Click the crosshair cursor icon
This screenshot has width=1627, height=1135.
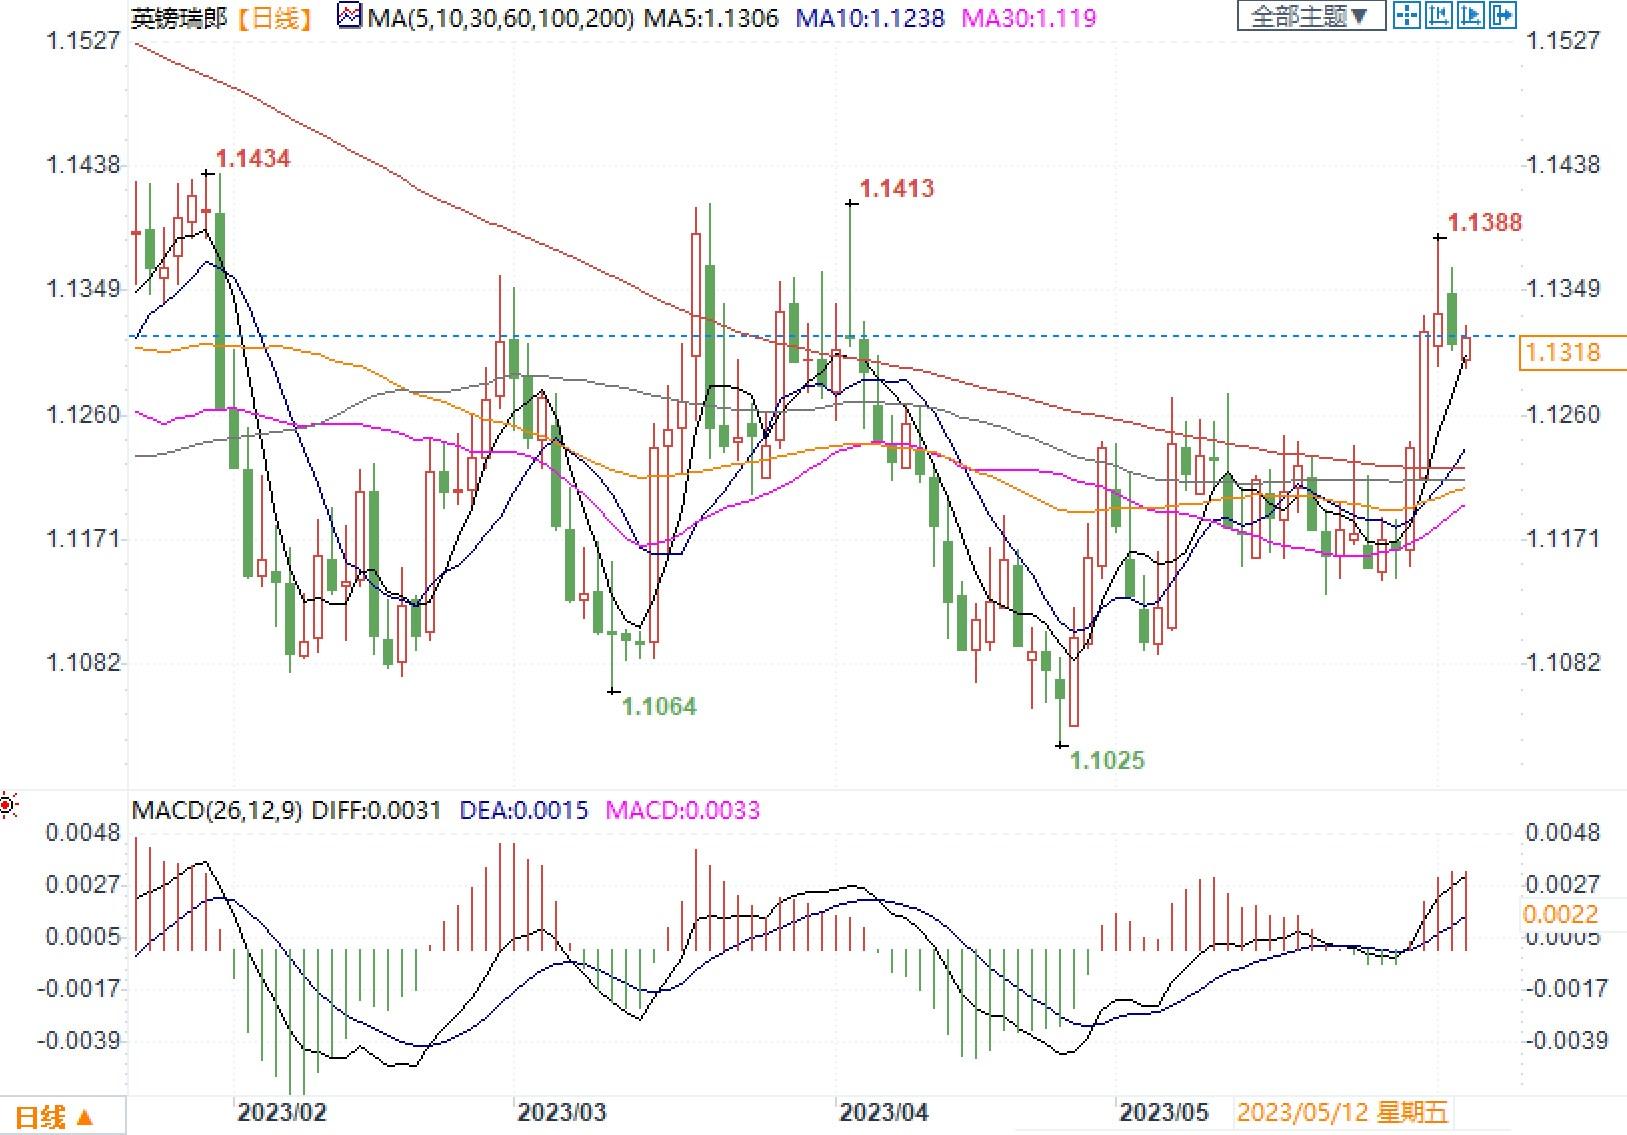(x=1407, y=15)
